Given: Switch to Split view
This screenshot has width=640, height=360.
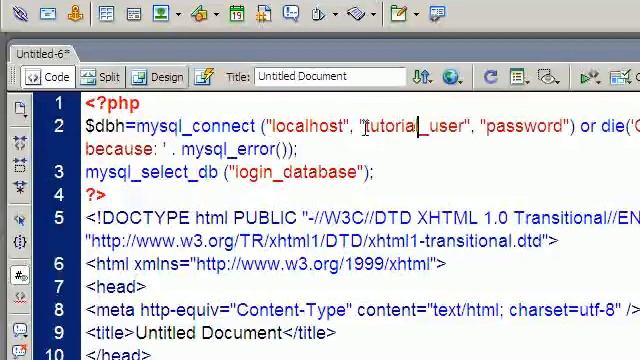Looking at the screenshot, I should click(x=100, y=77).
